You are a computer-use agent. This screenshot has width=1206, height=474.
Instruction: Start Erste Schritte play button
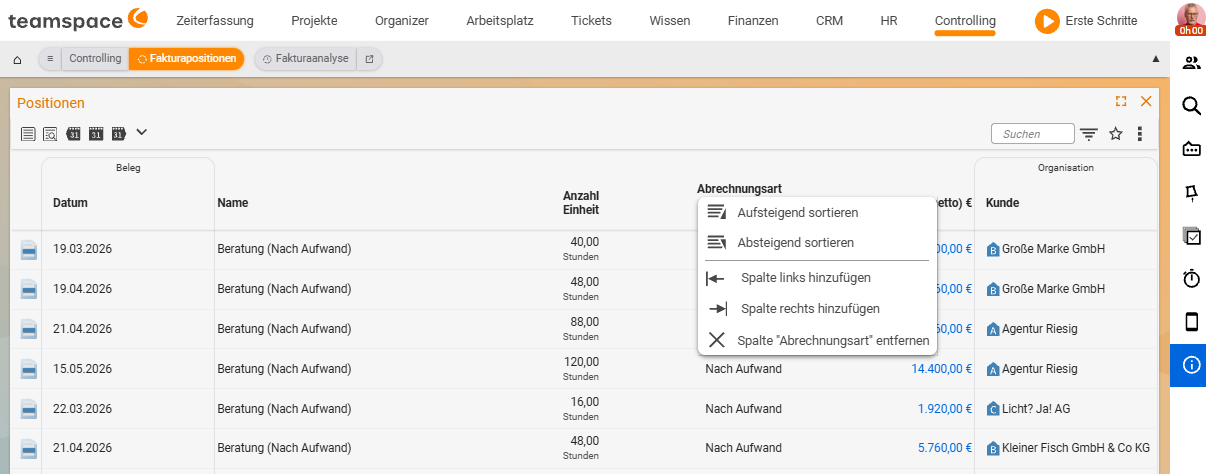click(1047, 20)
